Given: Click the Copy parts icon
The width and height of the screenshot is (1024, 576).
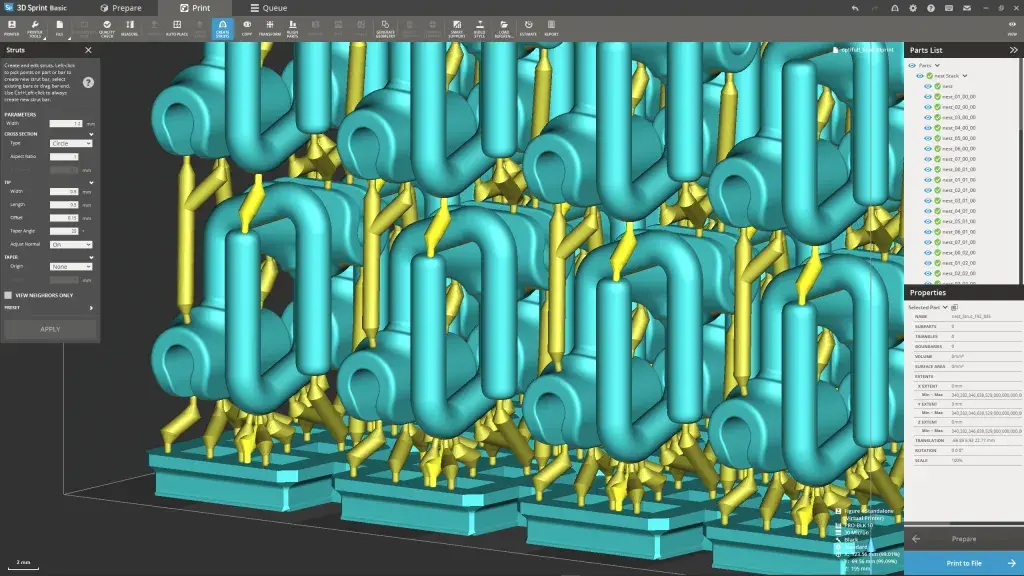Looking at the screenshot, I should pos(247,26).
